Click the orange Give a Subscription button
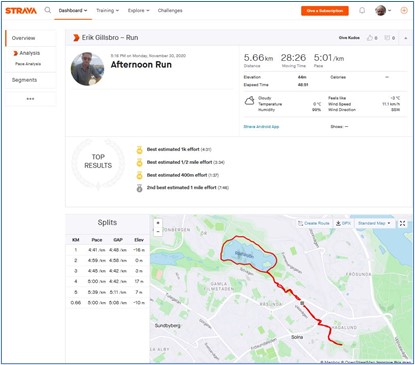Viewport: 415px width, 365px height. (325, 11)
